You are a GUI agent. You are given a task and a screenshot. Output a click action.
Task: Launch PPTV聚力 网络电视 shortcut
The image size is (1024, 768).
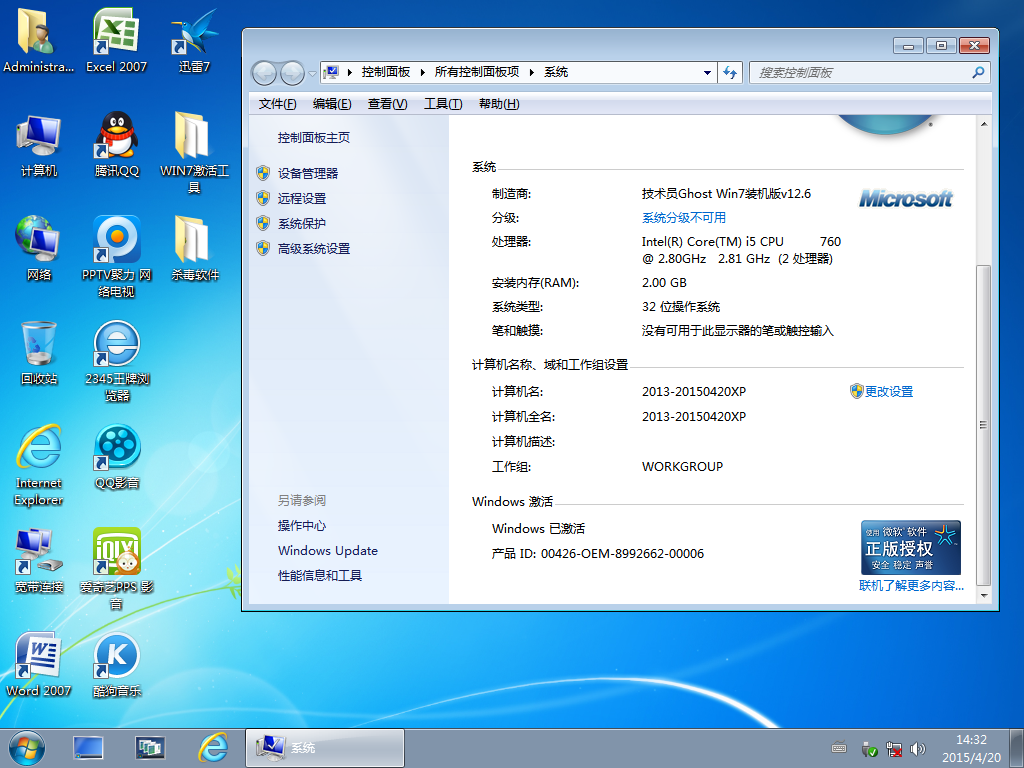coord(116,257)
